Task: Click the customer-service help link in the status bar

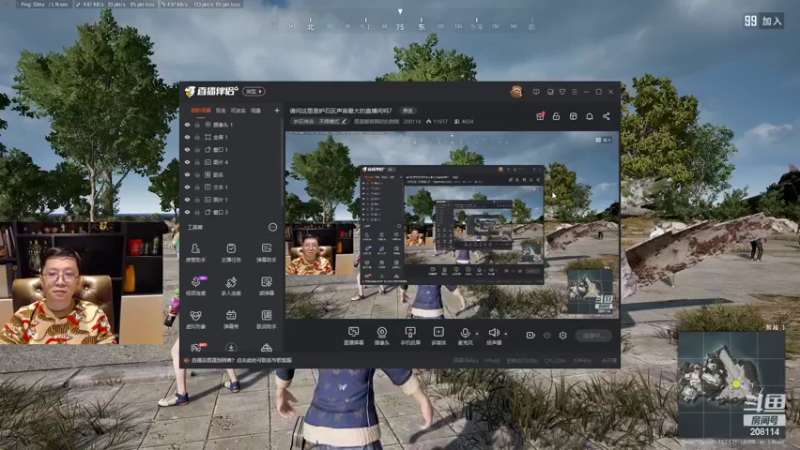Action: pyautogui.click(x=241, y=360)
